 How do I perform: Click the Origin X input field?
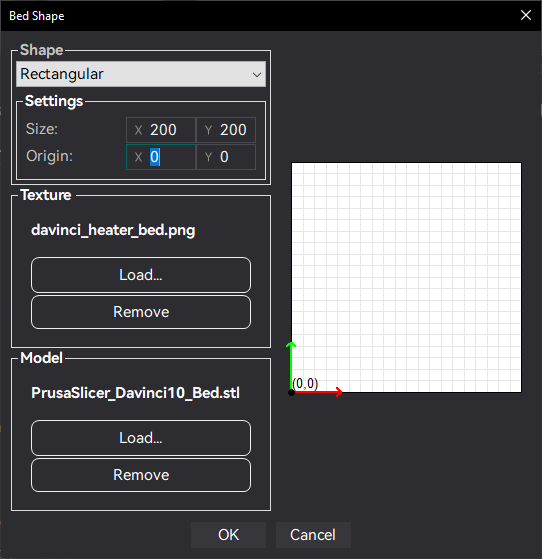point(161,157)
